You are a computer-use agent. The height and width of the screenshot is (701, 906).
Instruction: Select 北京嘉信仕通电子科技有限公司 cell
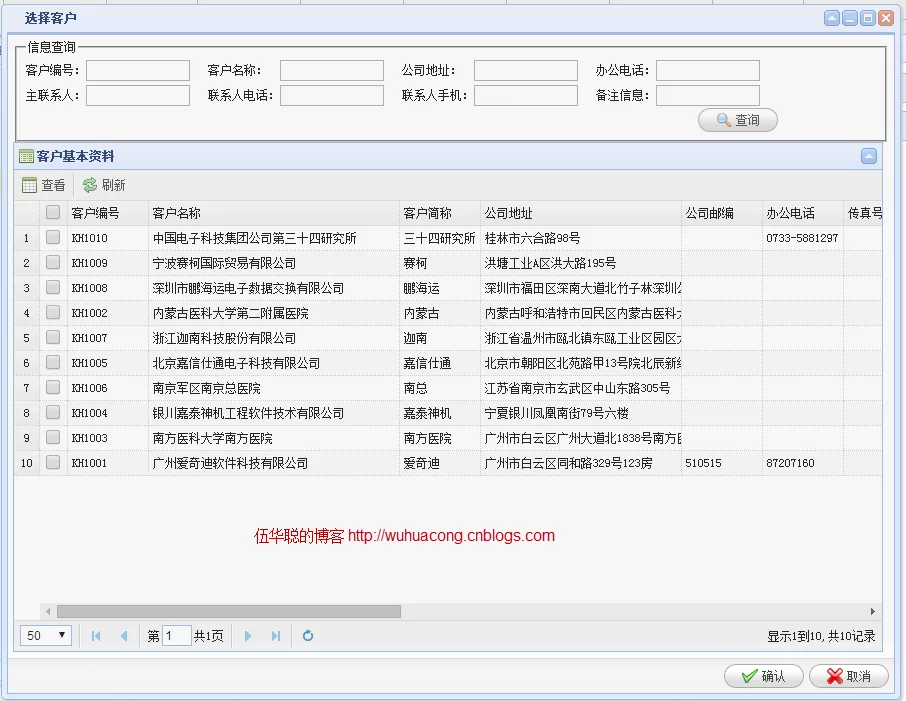(273, 363)
